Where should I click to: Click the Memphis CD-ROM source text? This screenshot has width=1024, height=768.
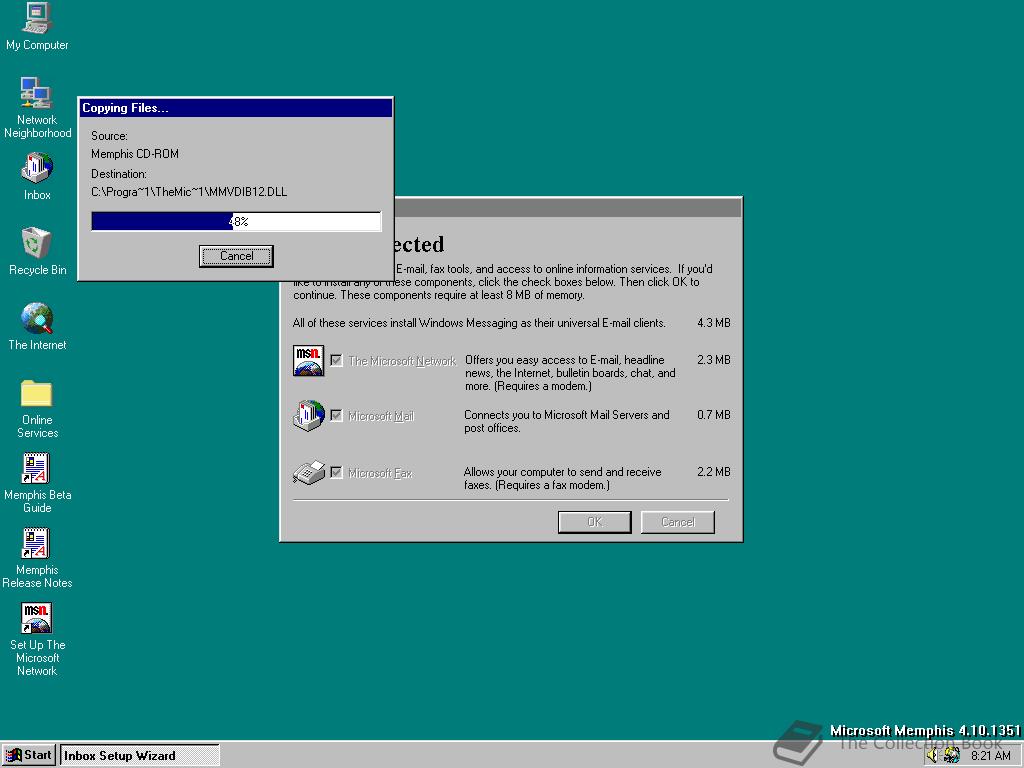click(135, 154)
